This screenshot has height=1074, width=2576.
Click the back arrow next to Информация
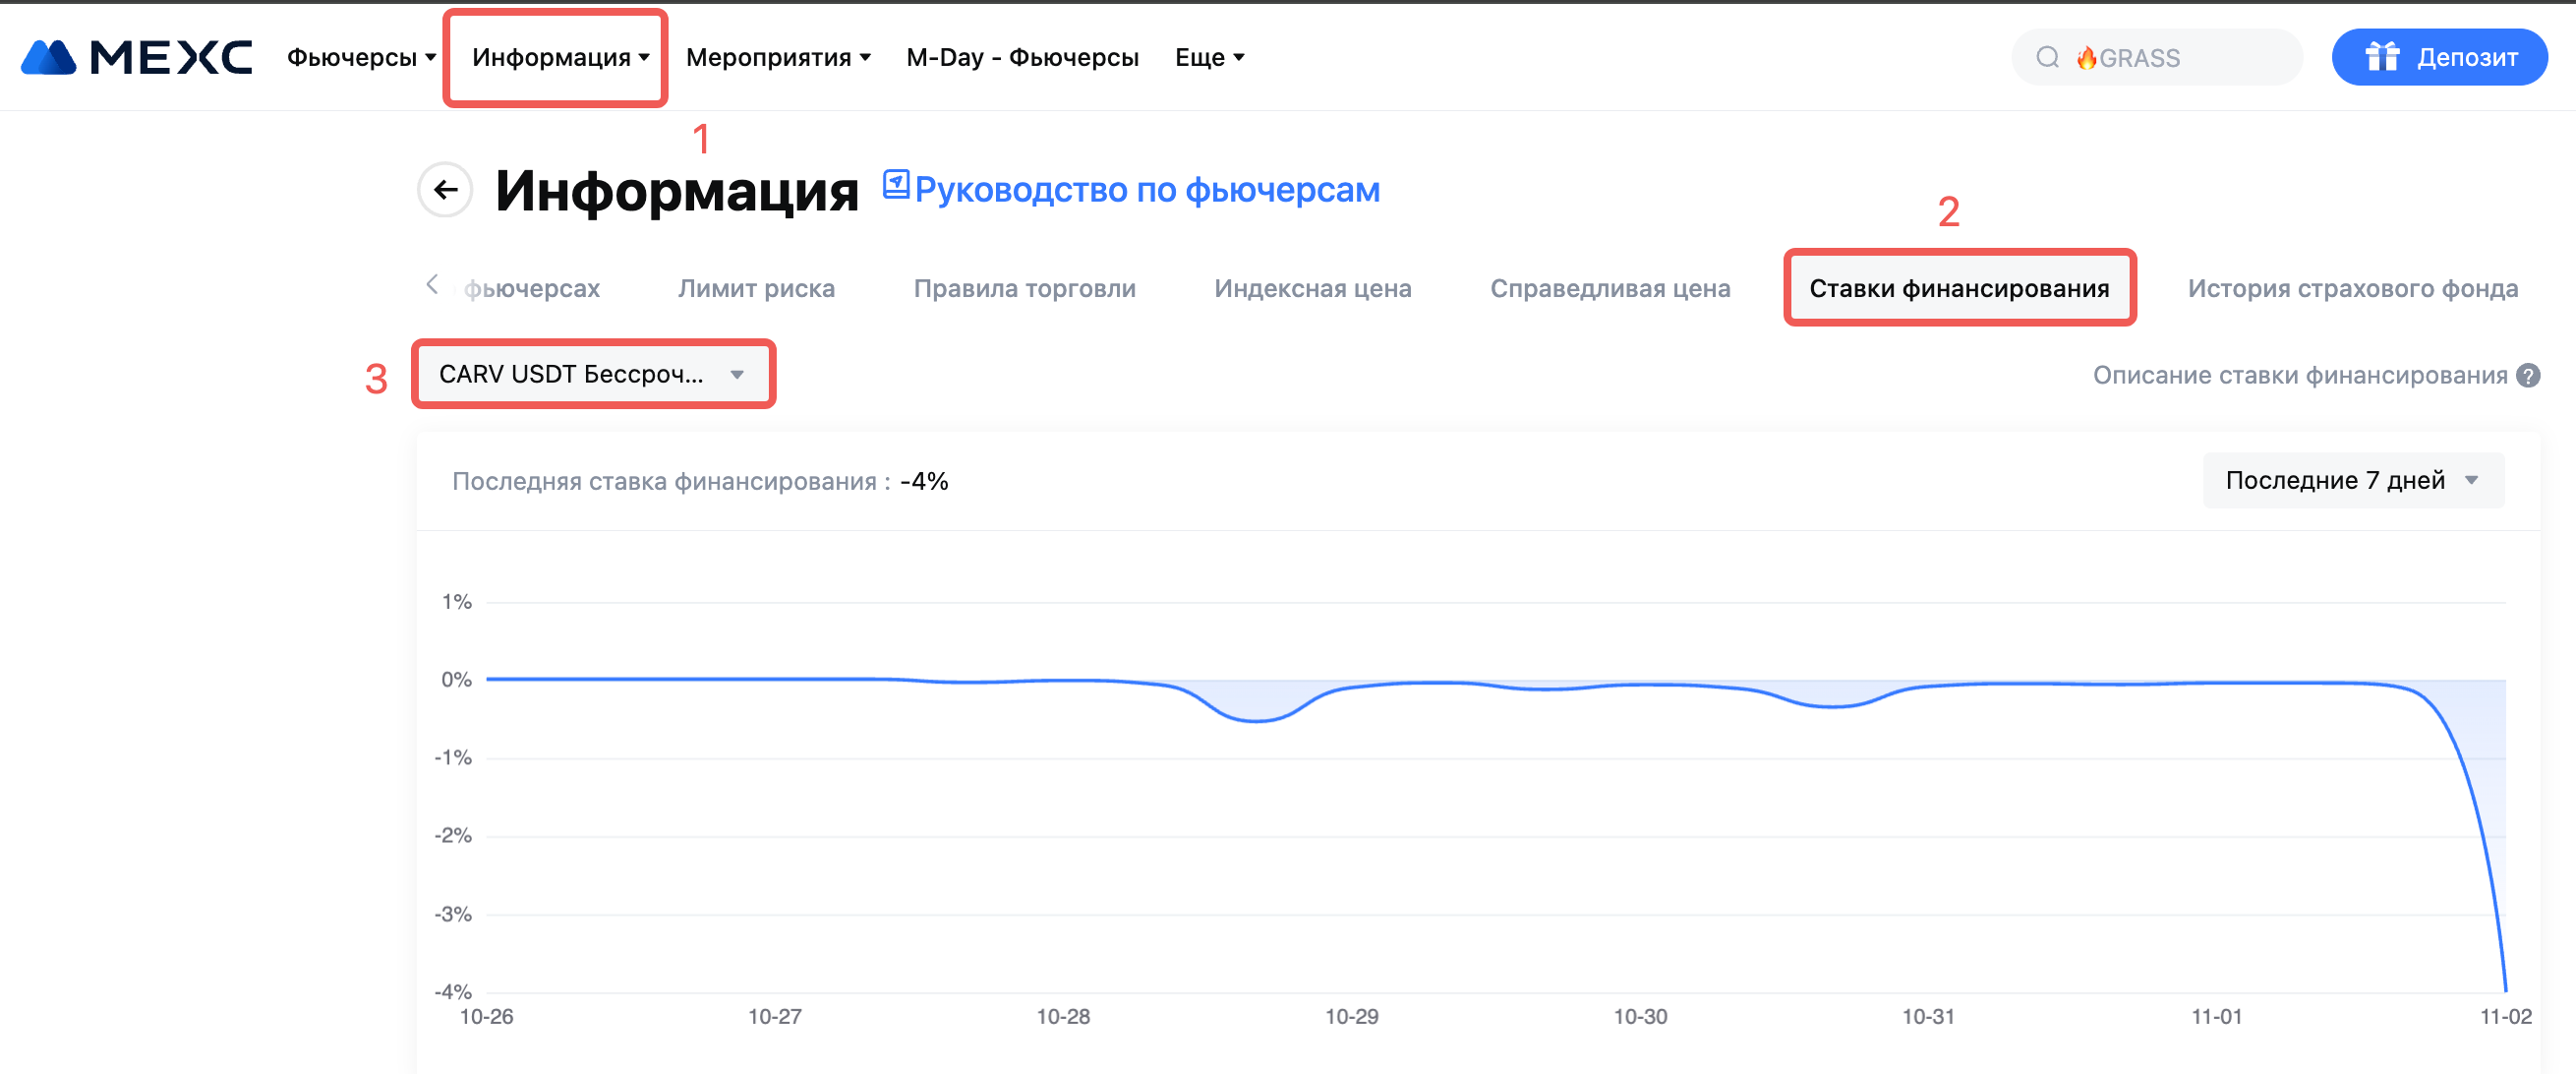tap(445, 189)
